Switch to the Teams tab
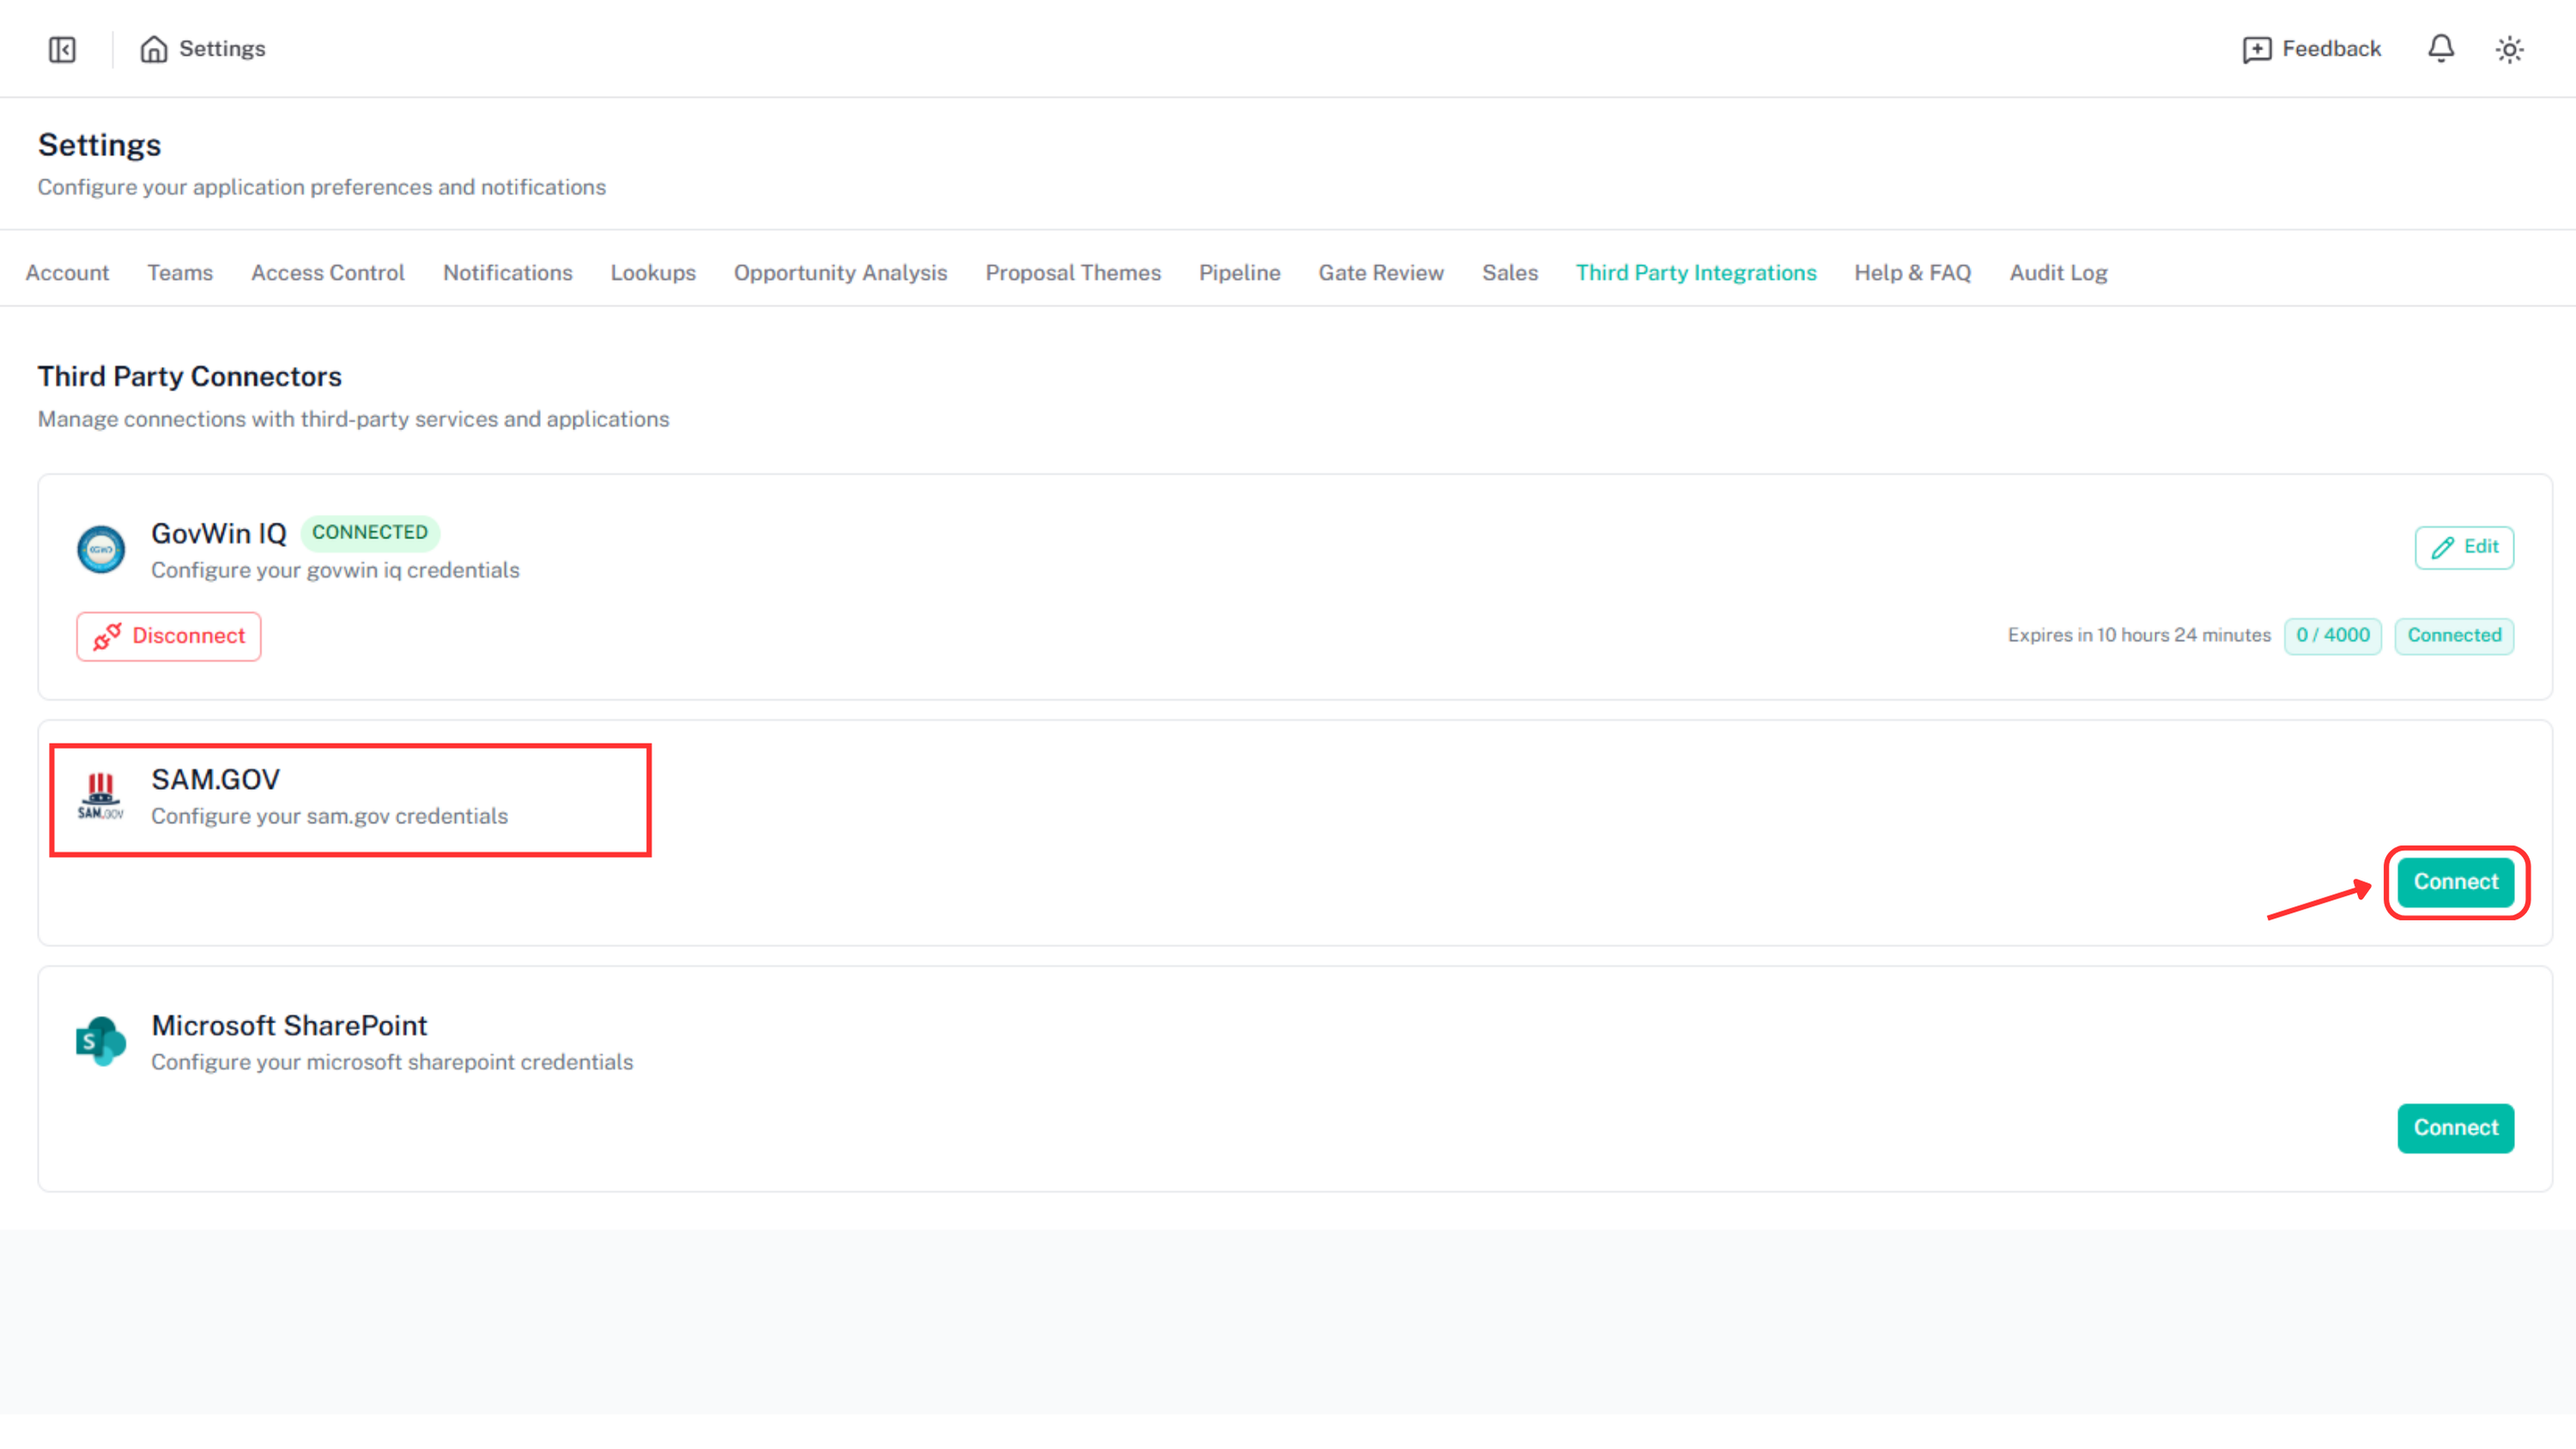 click(x=180, y=272)
